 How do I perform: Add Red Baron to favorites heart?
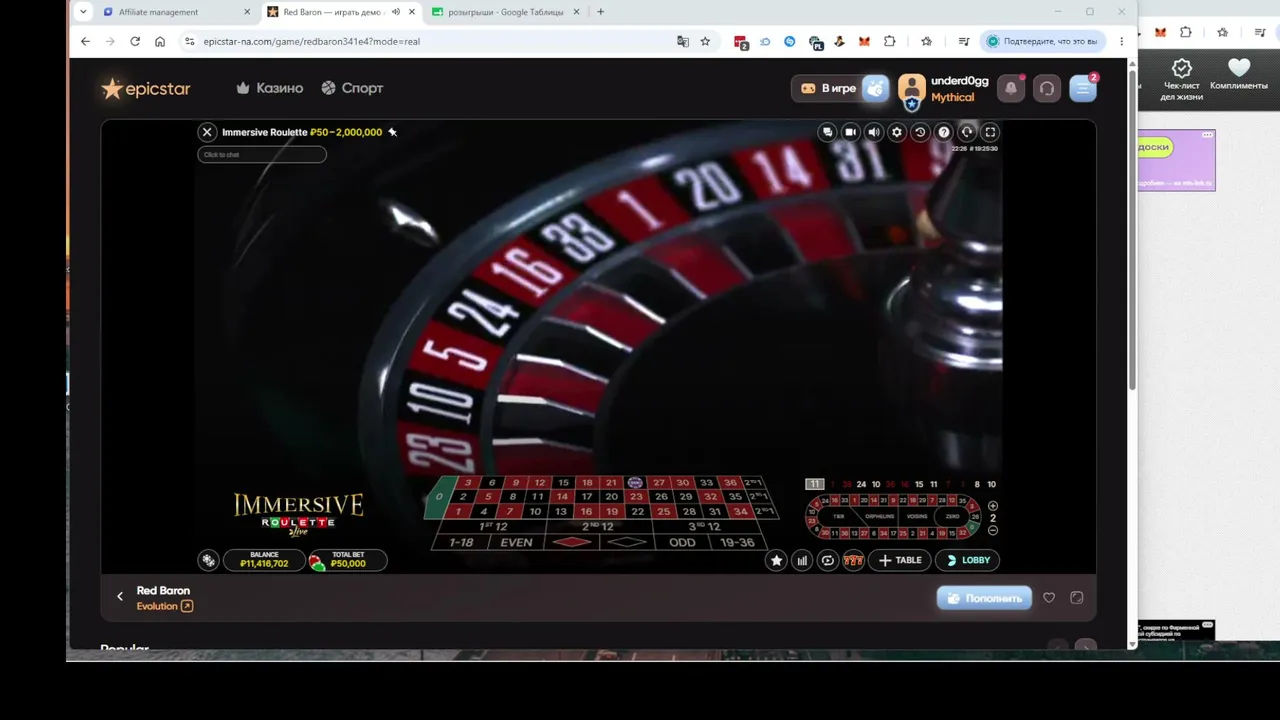(x=1049, y=598)
